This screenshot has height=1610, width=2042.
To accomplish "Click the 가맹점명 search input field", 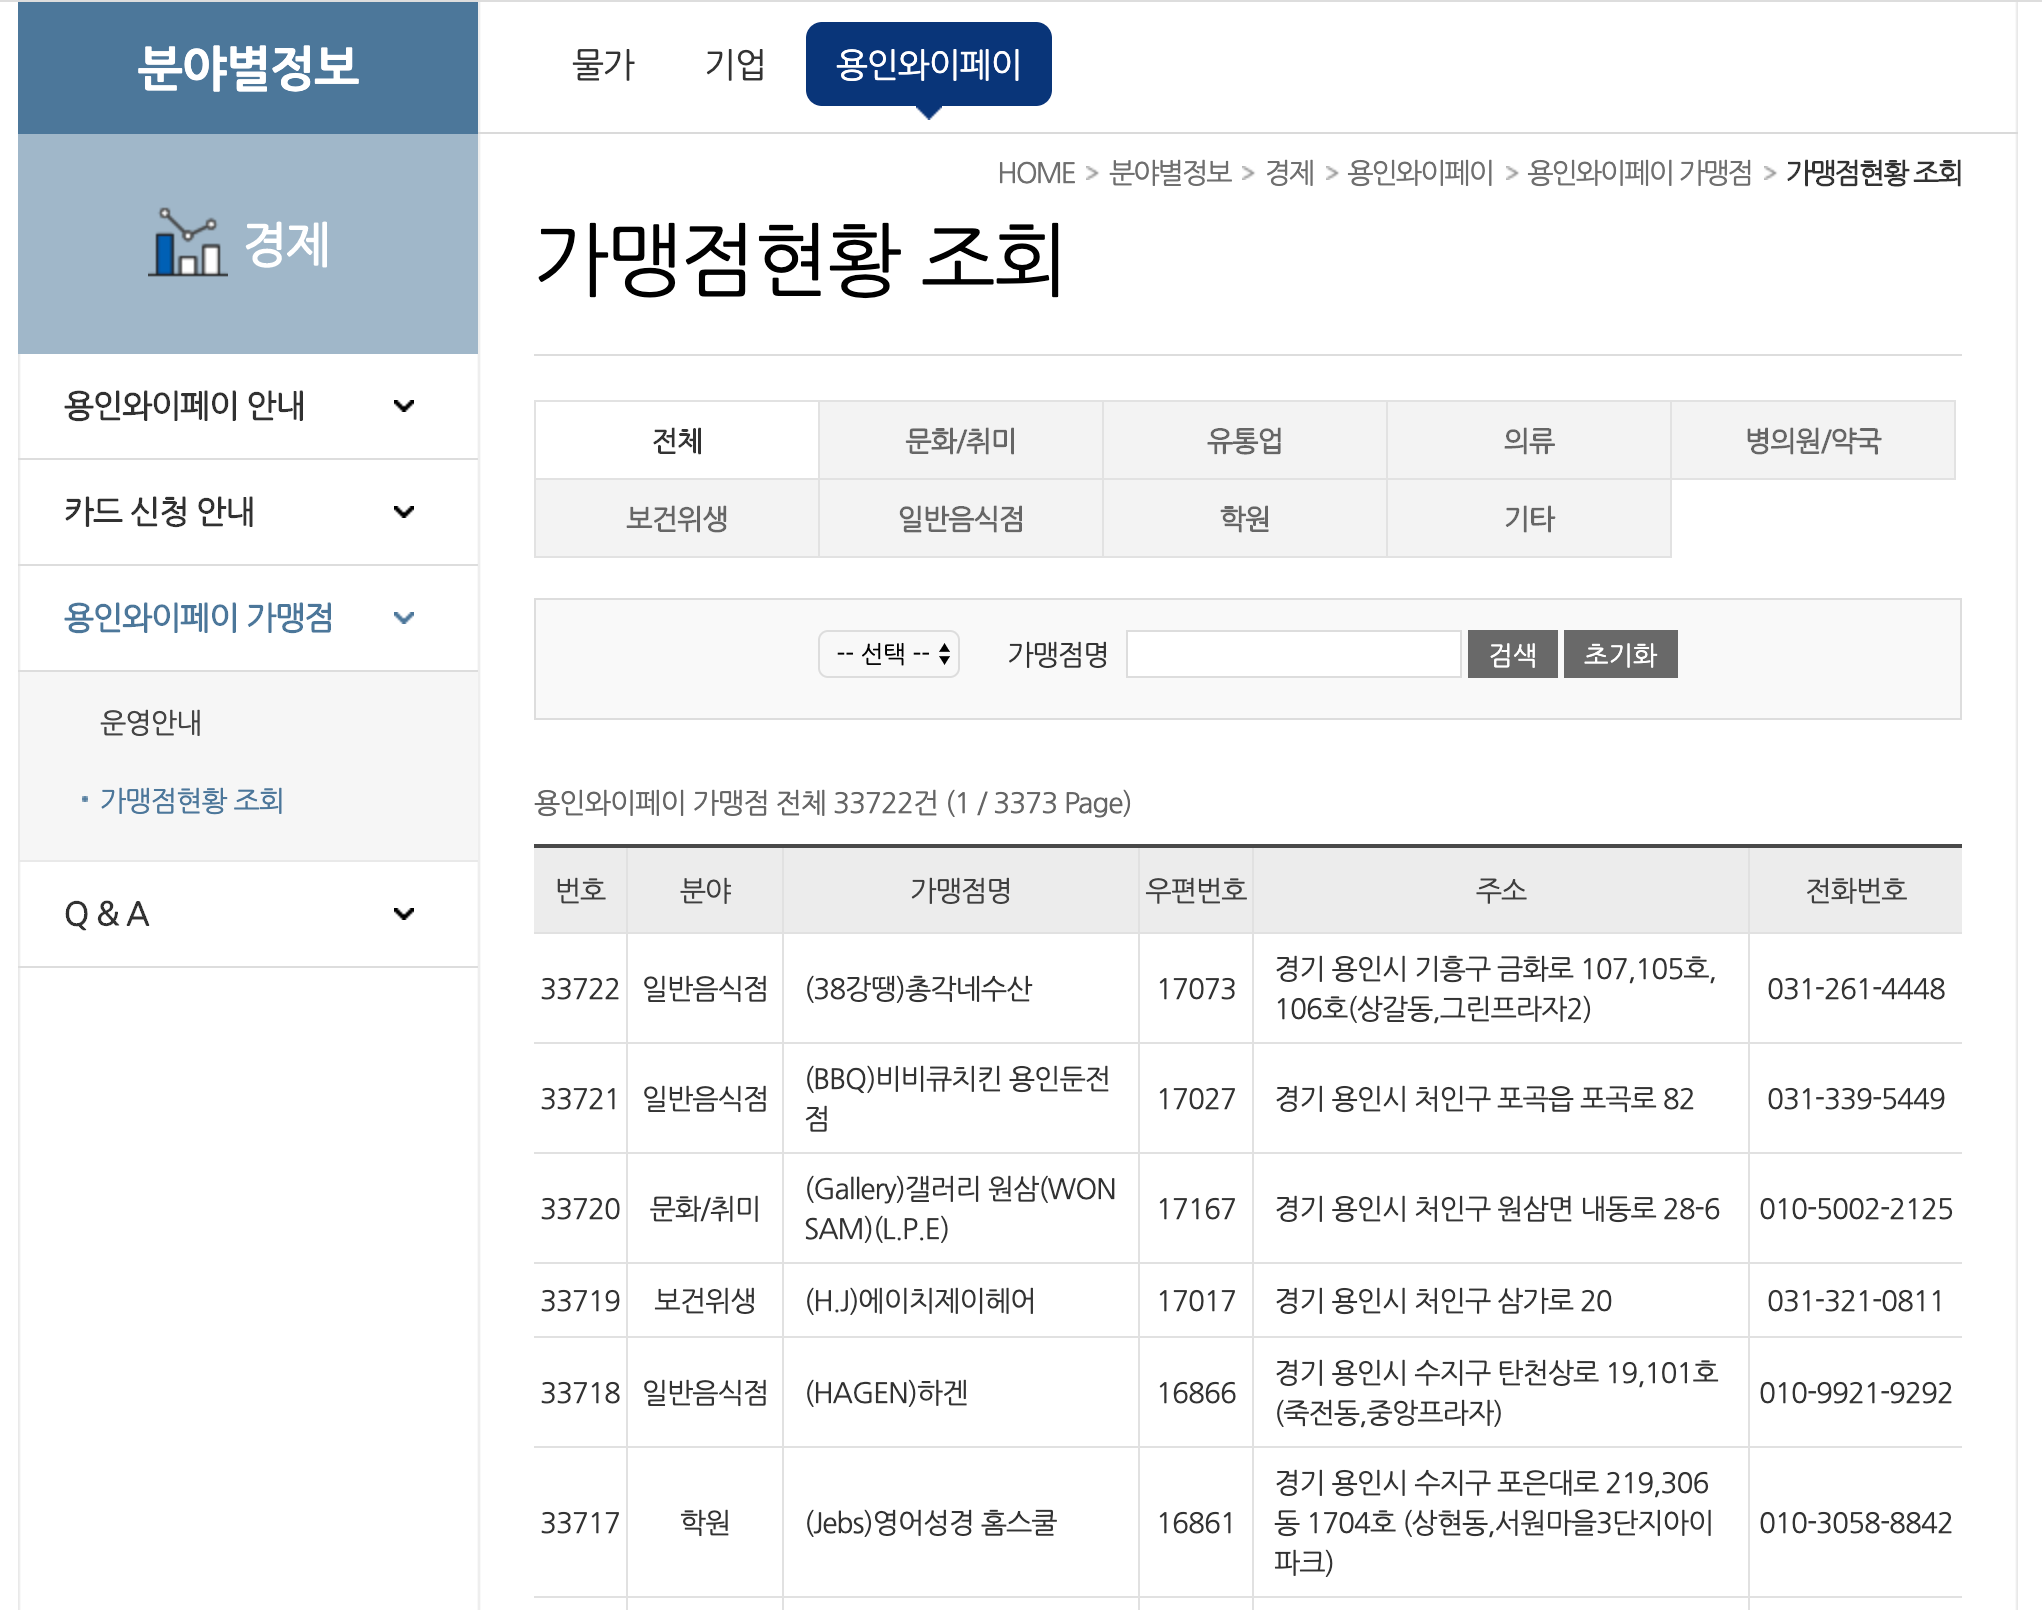I will [1293, 654].
